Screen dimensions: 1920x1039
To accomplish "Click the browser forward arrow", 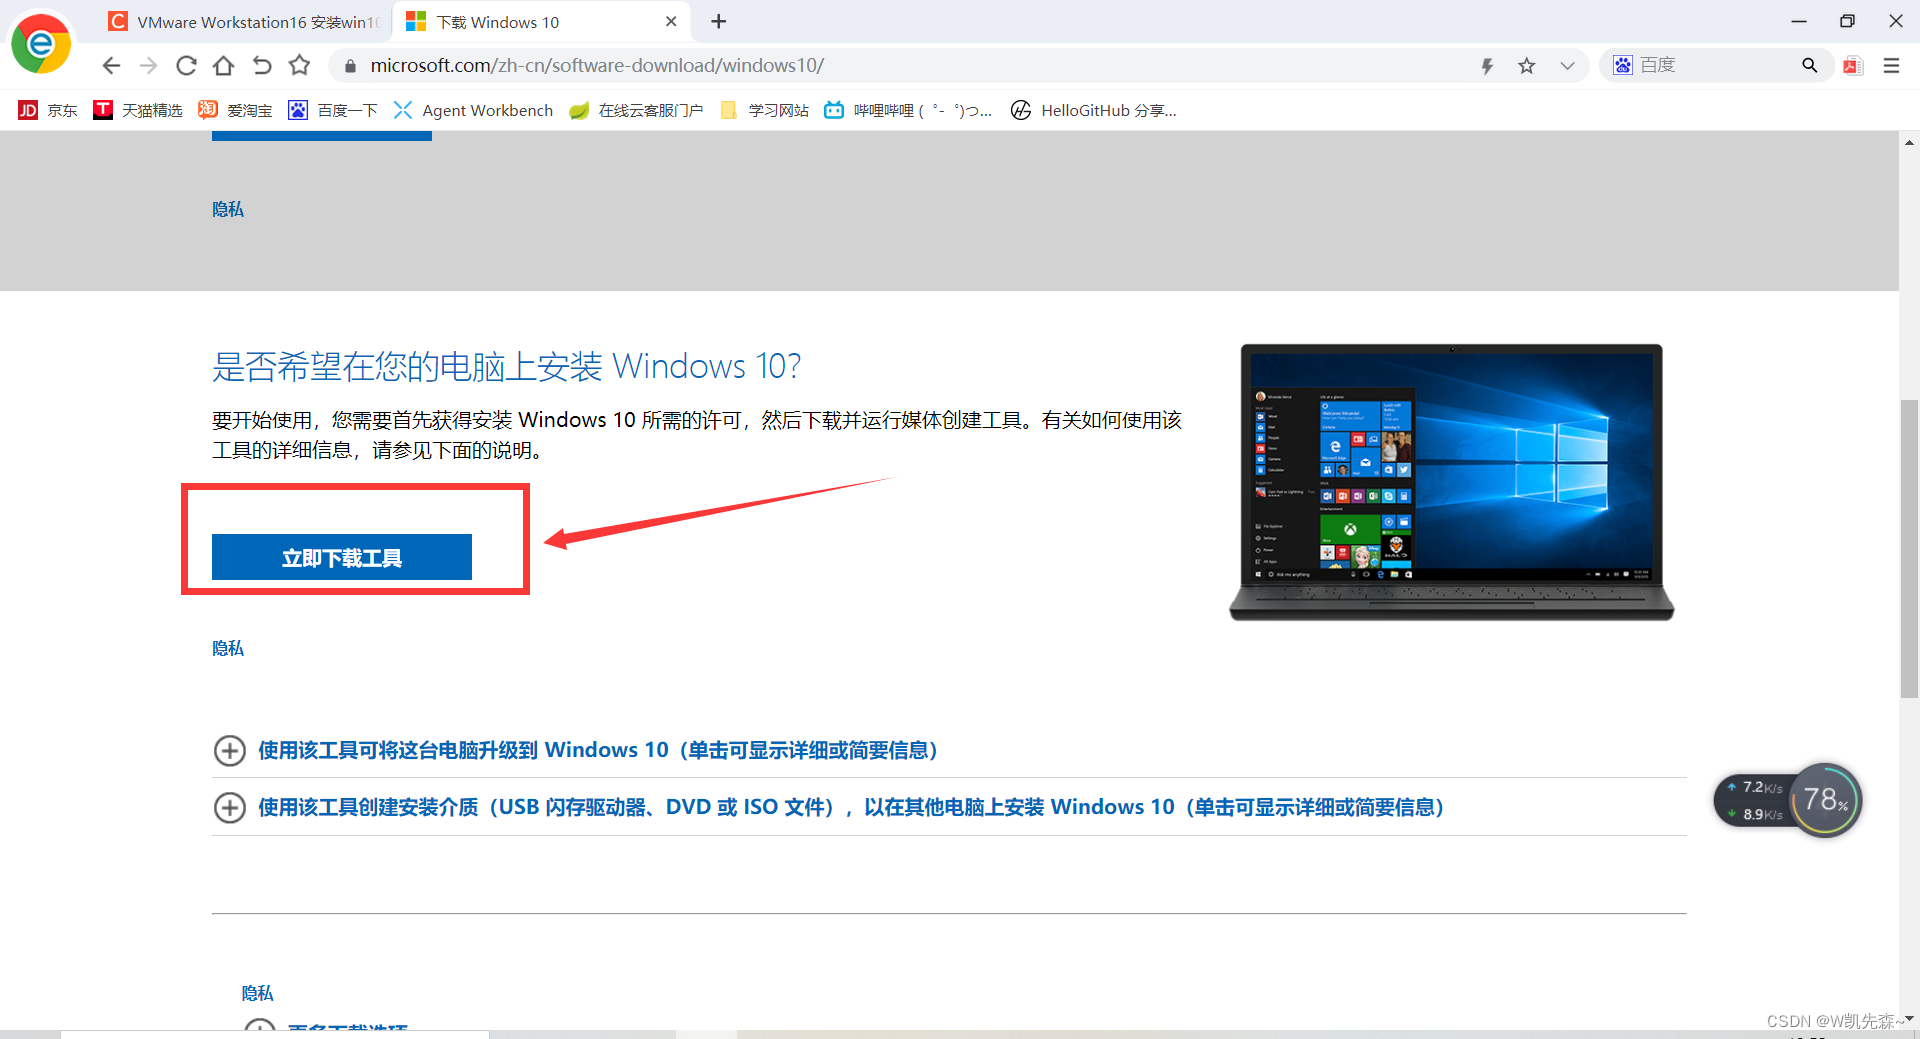I will click(148, 66).
